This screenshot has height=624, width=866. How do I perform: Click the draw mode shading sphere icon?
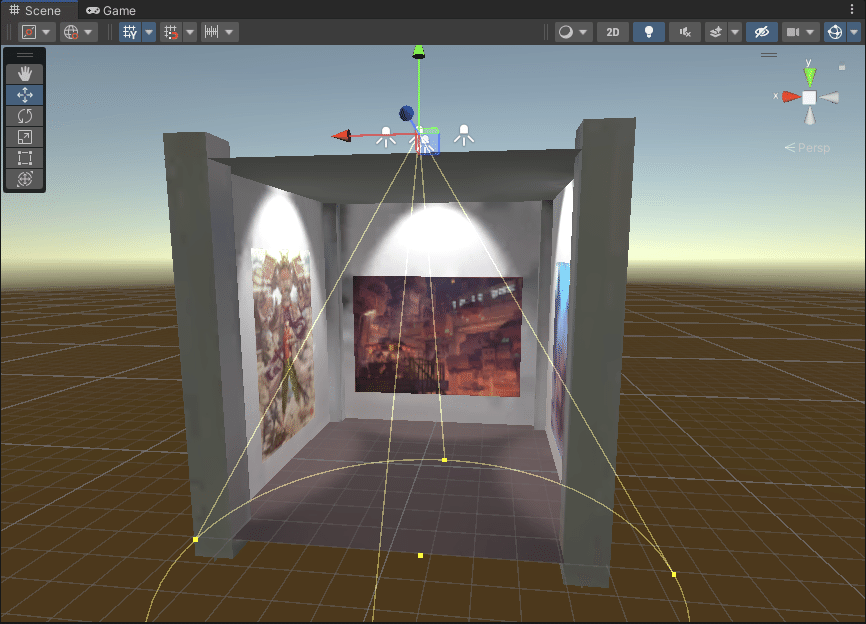click(x=566, y=32)
